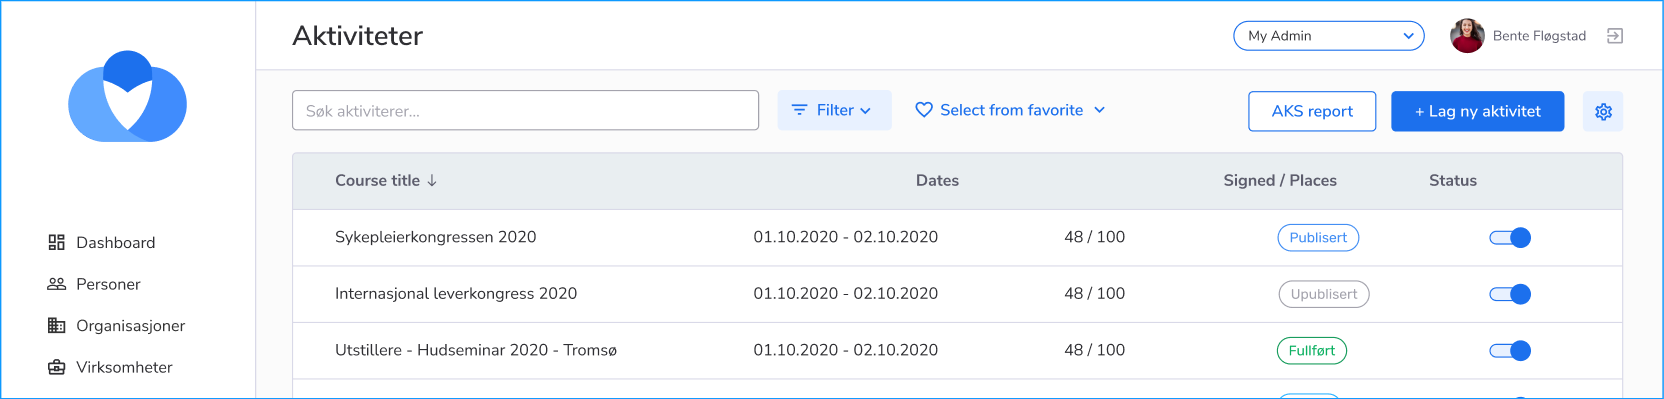Click the filter lines icon
The image size is (1664, 399).
coord(799,110)
